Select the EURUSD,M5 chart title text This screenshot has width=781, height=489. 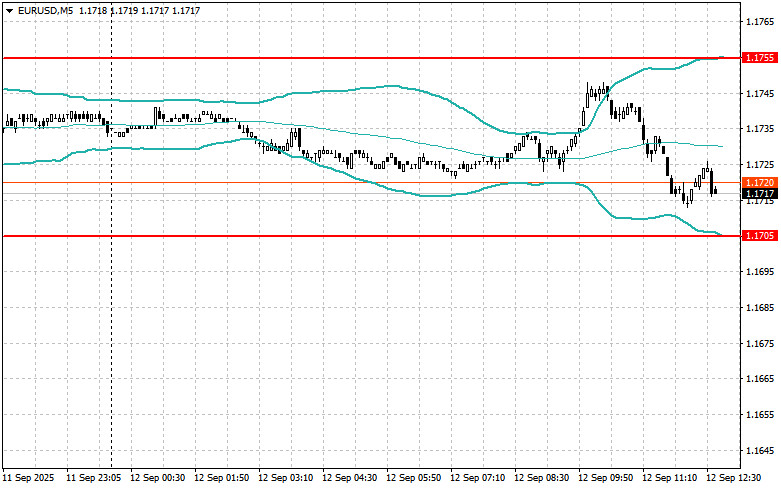(x=45, y=10)
